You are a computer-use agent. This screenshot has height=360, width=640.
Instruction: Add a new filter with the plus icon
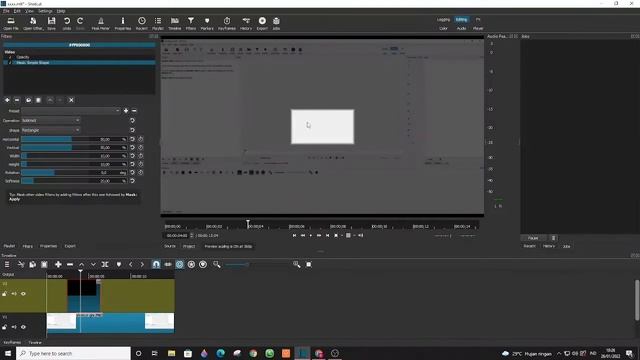(x=7, y=100)
